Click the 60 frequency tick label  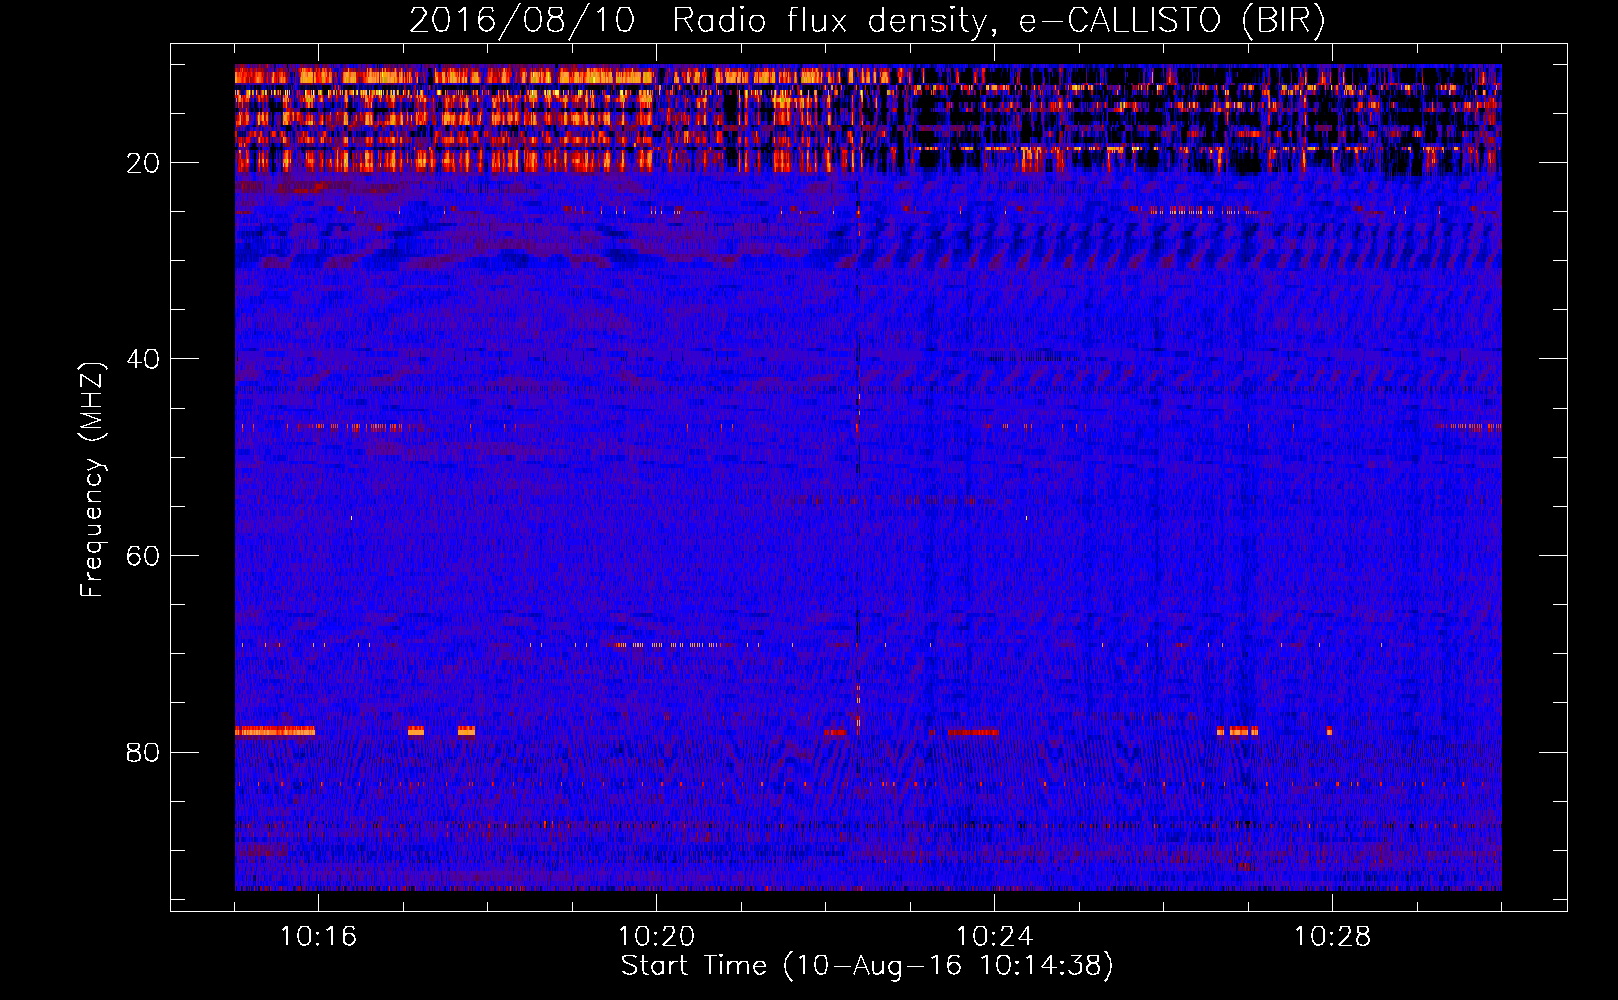[x=144, y=556]
